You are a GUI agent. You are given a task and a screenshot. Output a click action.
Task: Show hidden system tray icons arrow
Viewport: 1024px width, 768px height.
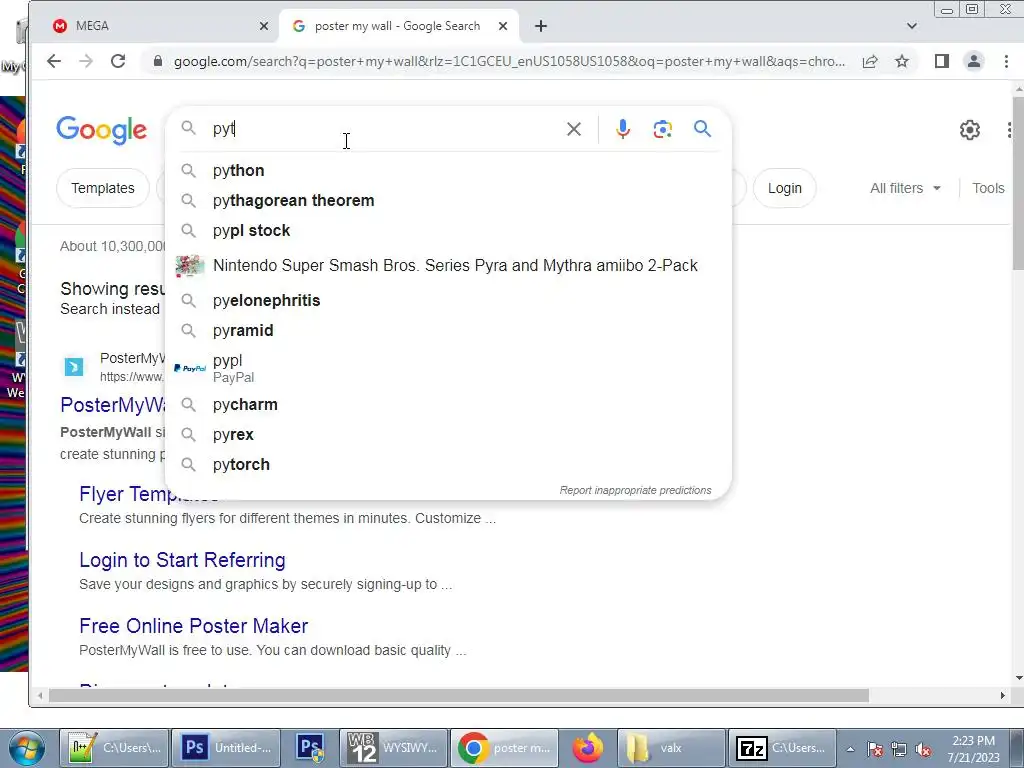pos(850,749)
